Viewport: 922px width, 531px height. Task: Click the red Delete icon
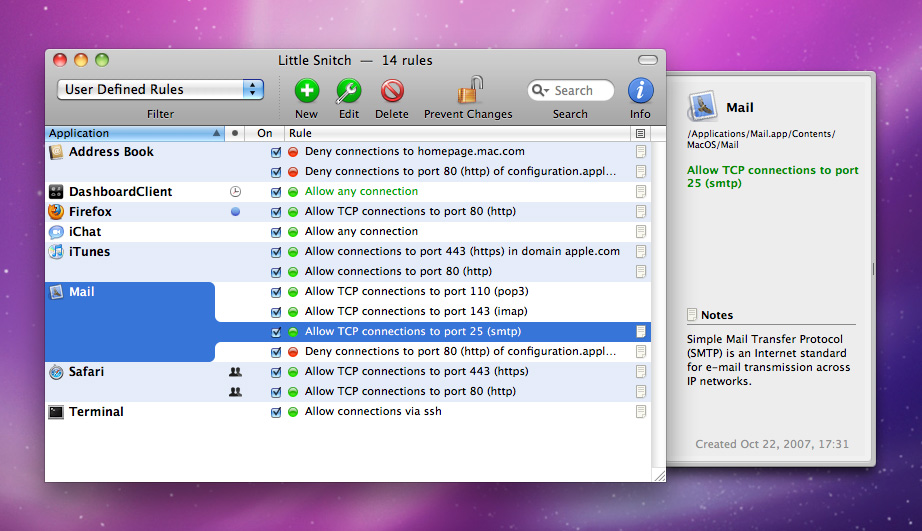[392, 91]
